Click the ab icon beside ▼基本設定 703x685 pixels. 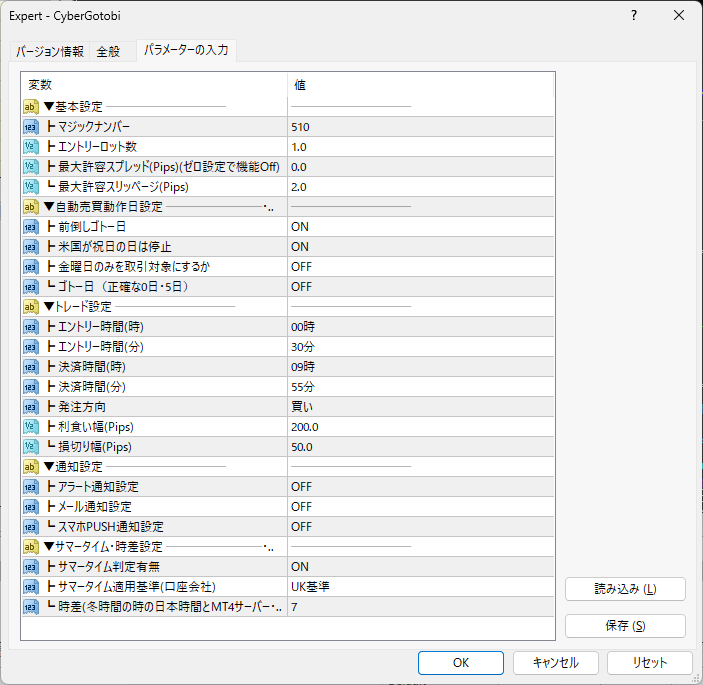[x=30, y=107]
